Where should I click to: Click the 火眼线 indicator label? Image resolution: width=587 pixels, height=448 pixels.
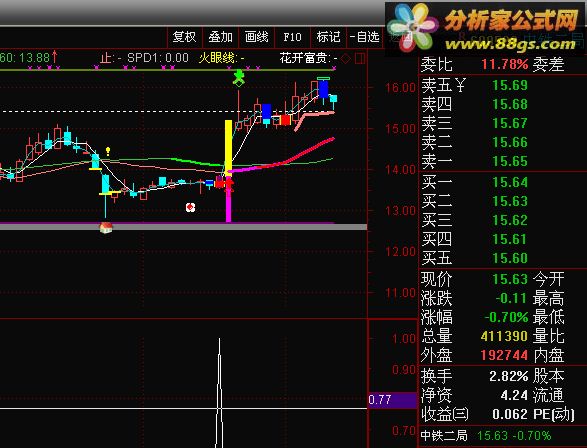point(221,58)
